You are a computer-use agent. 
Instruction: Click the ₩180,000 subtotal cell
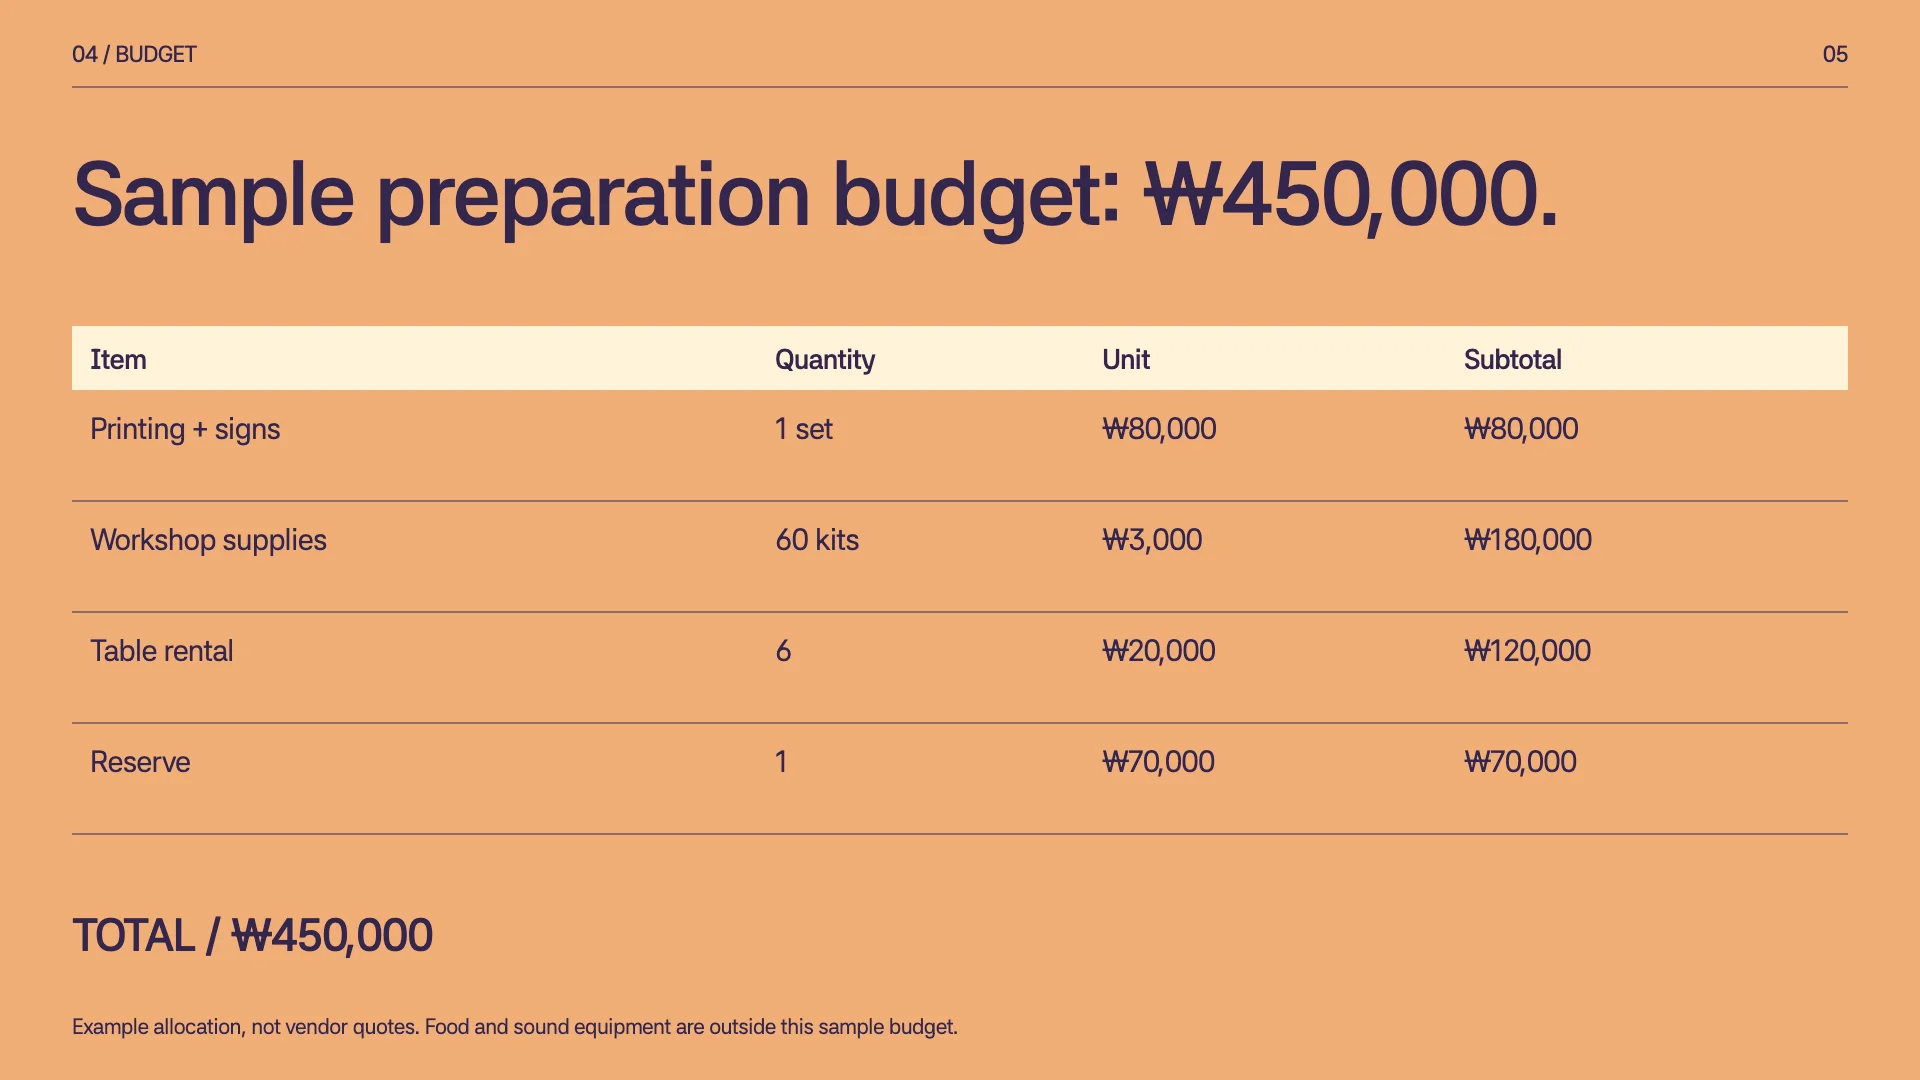pyautogui.click(x=1528, y=540)
